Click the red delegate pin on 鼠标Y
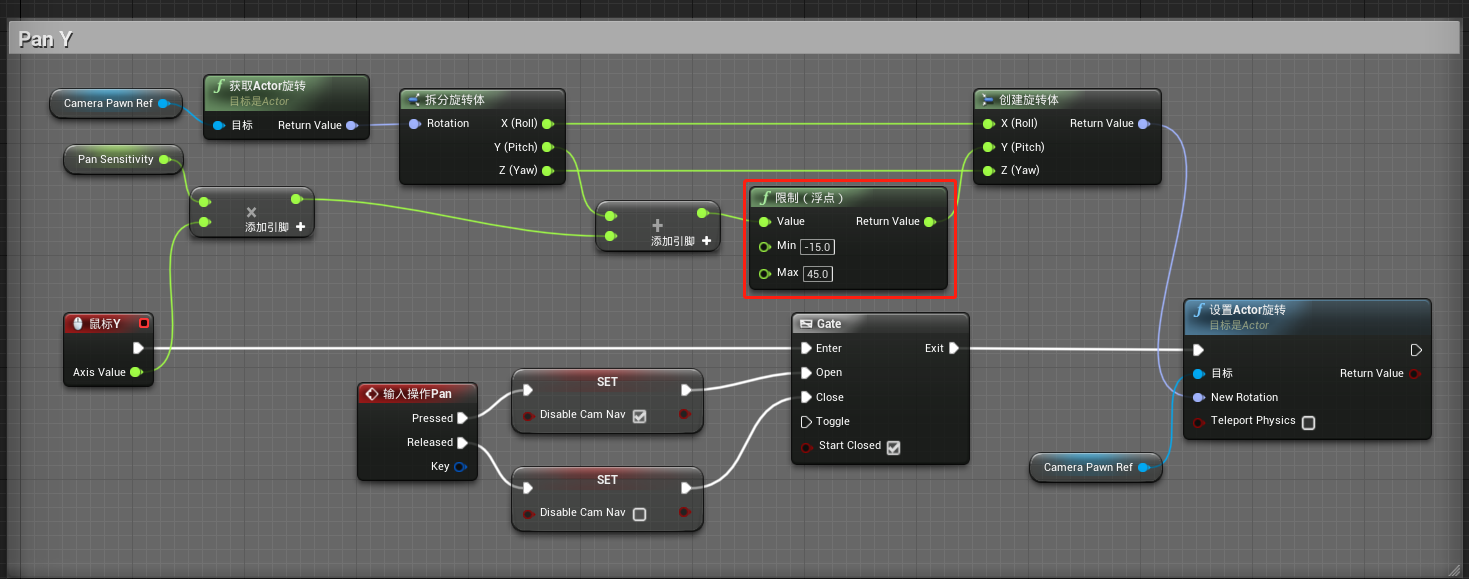The width and height of the screenshot is (1469, 579). (x=144, y=323)
